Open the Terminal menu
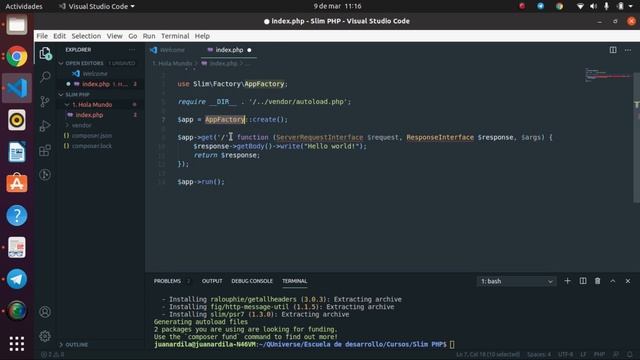640x360 pixels. pos(175,36)
